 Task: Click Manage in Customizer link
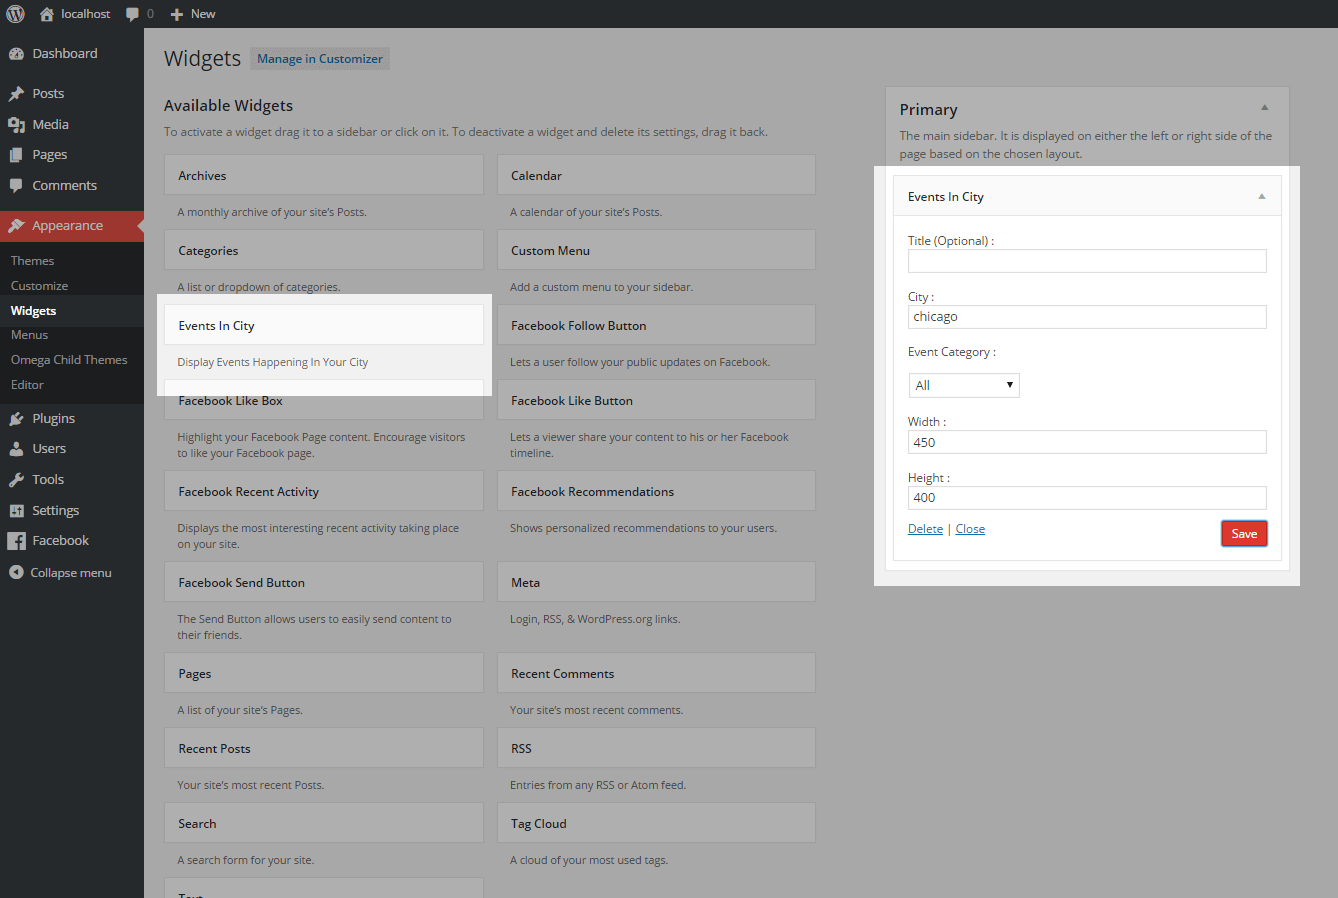pos(320,59)
